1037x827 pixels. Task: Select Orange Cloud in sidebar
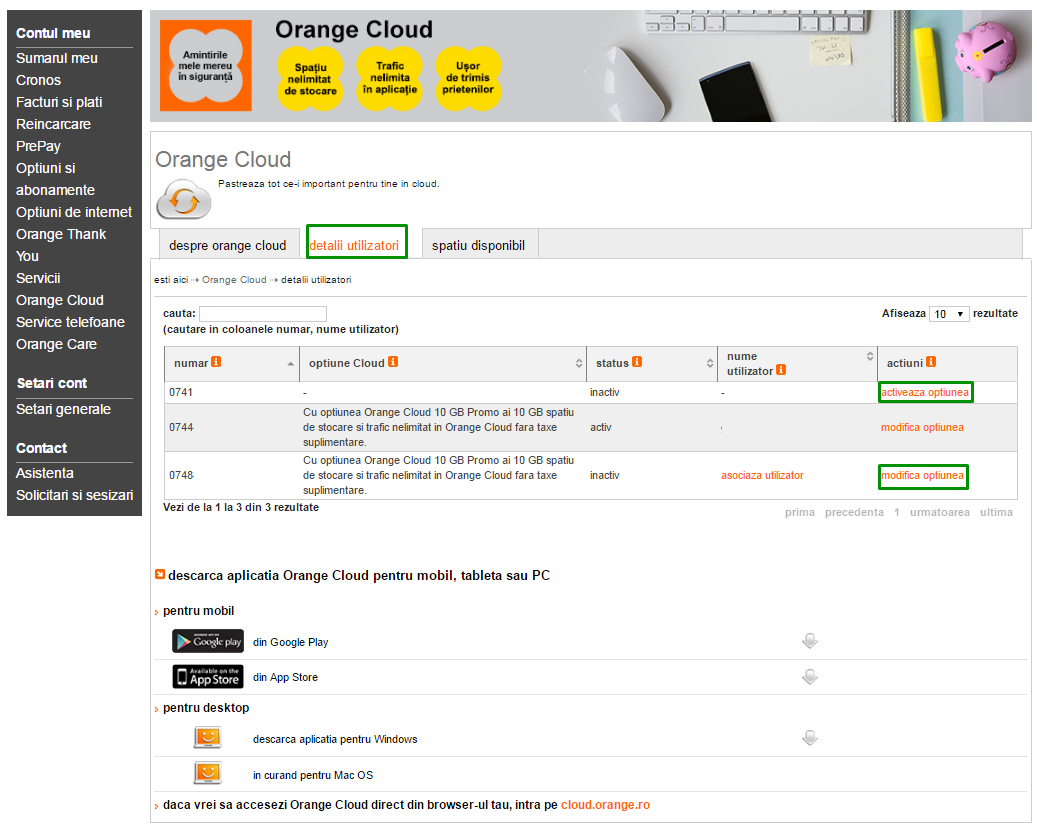pyautogui.click(x=60, y=300)
